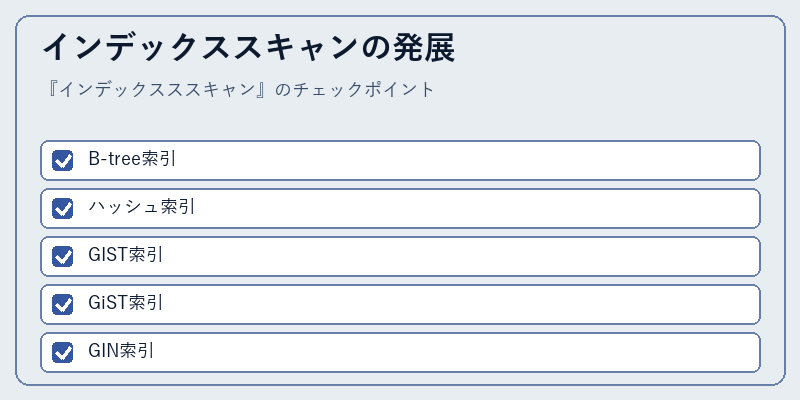Uncheck the B-tree索引 checkbox
This screenshot has height=400, width=800.
62,160
